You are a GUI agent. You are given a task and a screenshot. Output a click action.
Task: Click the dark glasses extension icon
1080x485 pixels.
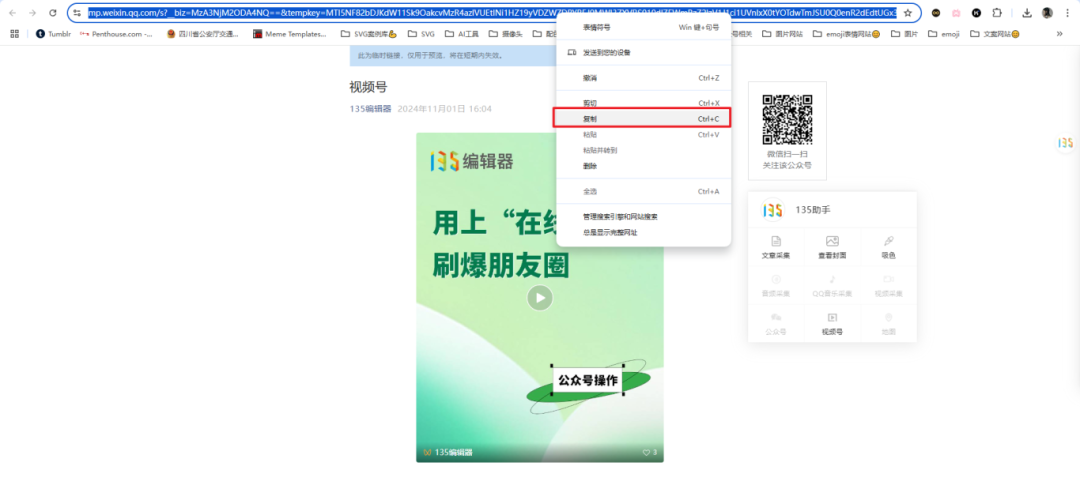[x=935, y=13]
